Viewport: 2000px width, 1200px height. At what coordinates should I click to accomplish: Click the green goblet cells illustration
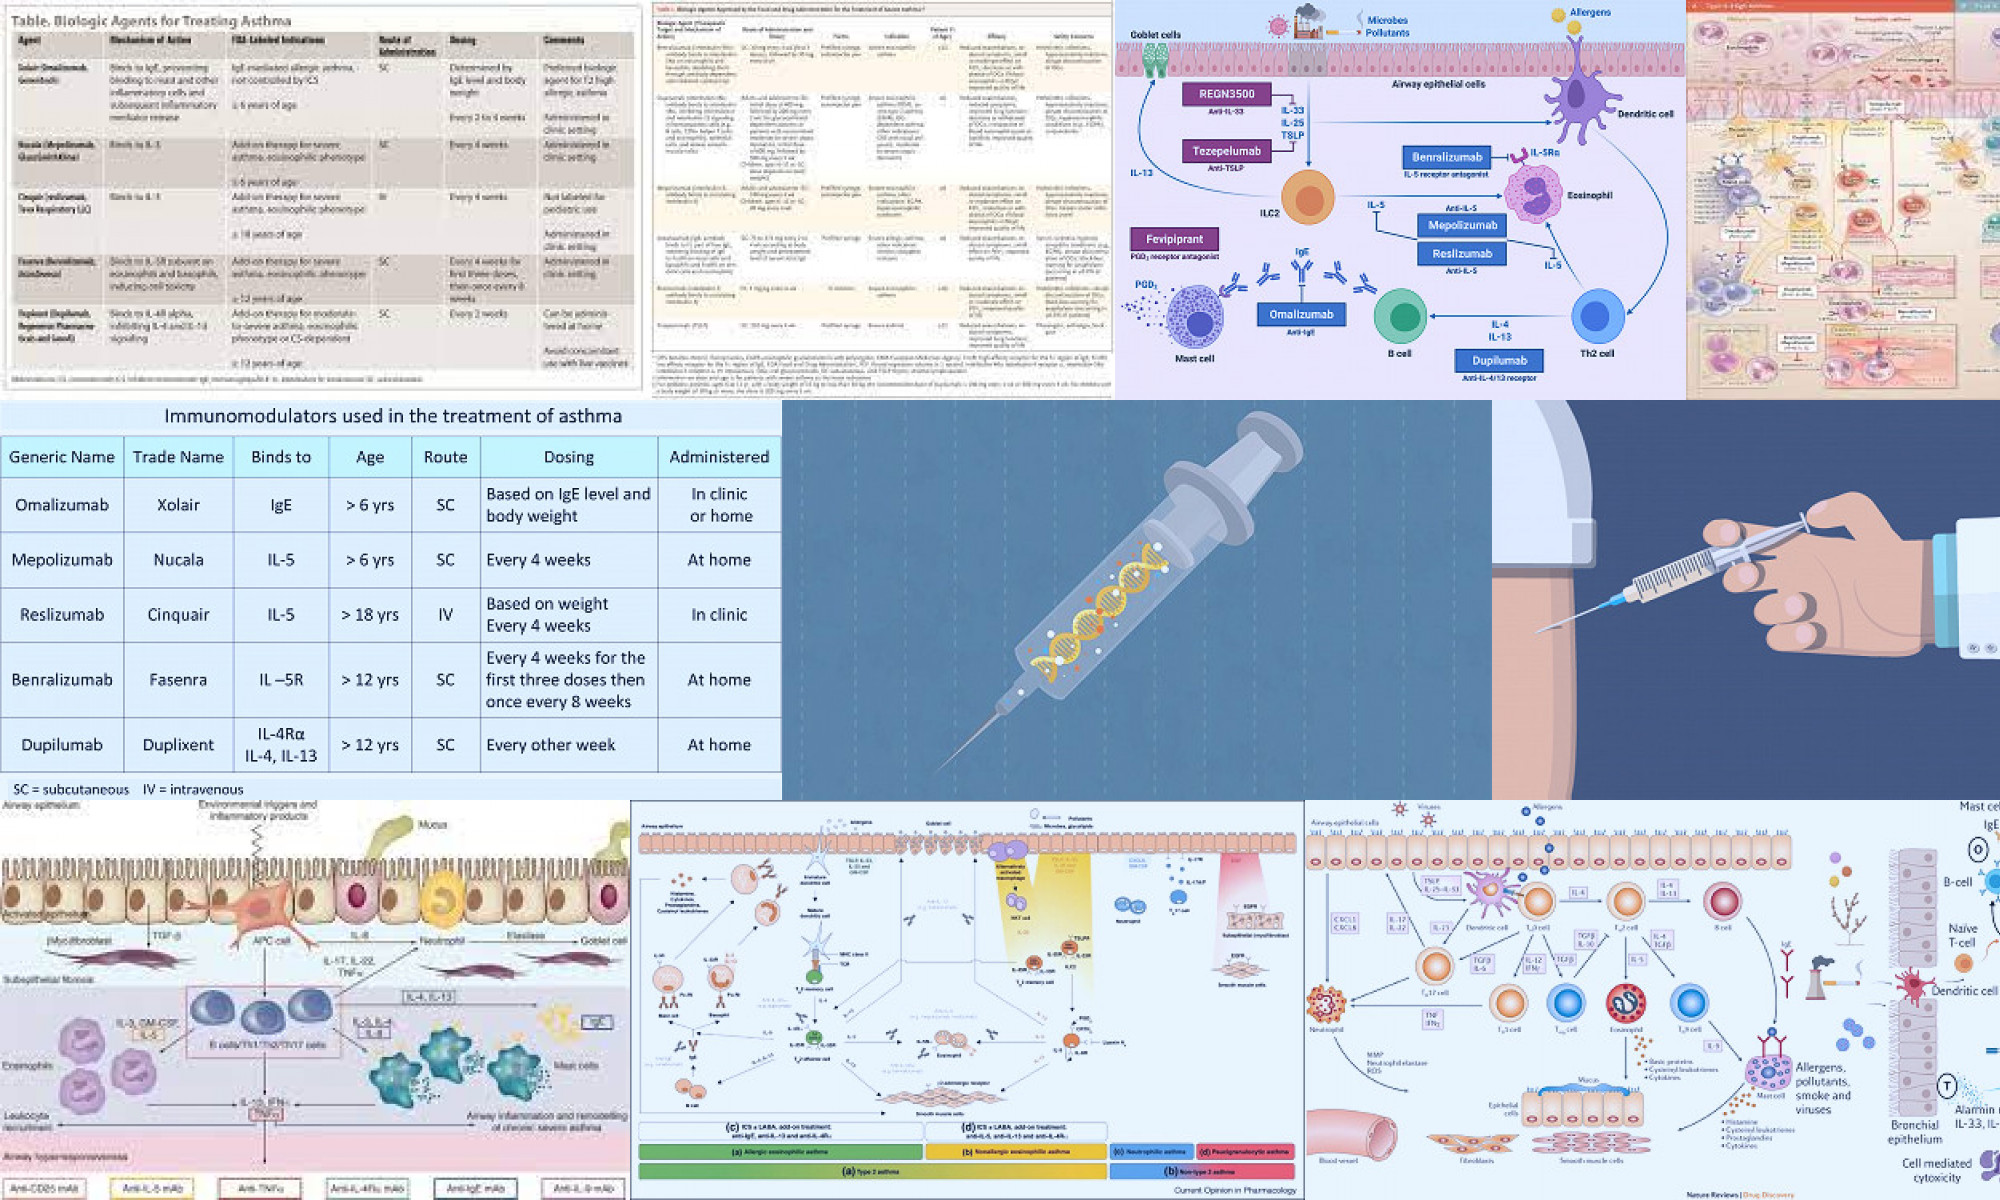tap(1155, 60)
